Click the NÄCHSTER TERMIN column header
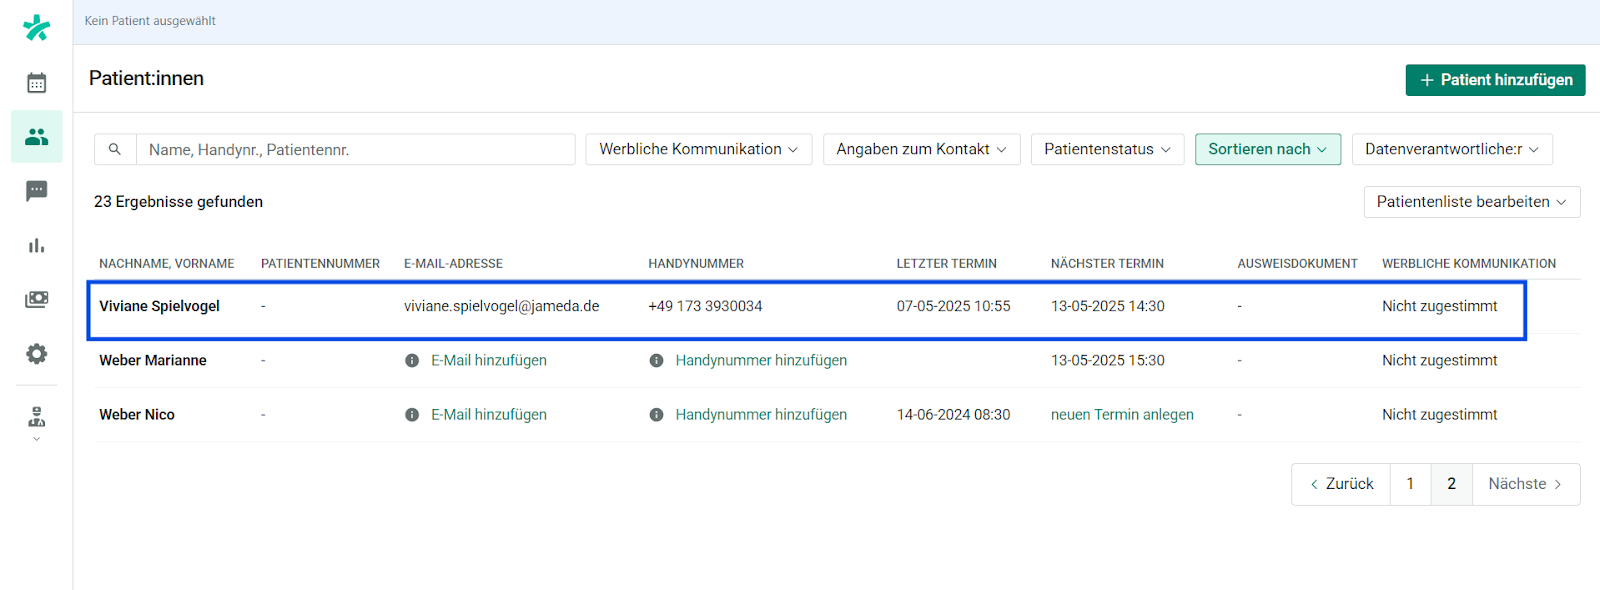The width and height of the screenshot is (1600, 590). pyautogui.click(x=1107, y=264)
